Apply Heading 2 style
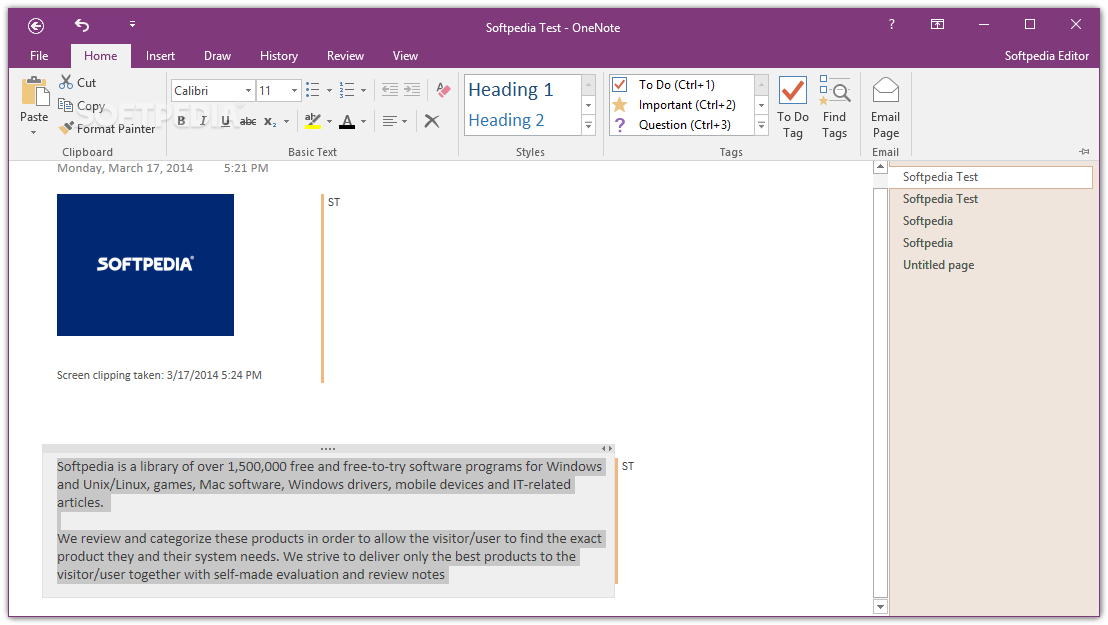Screen dimensions: 1108x625 tap(506, 120)
